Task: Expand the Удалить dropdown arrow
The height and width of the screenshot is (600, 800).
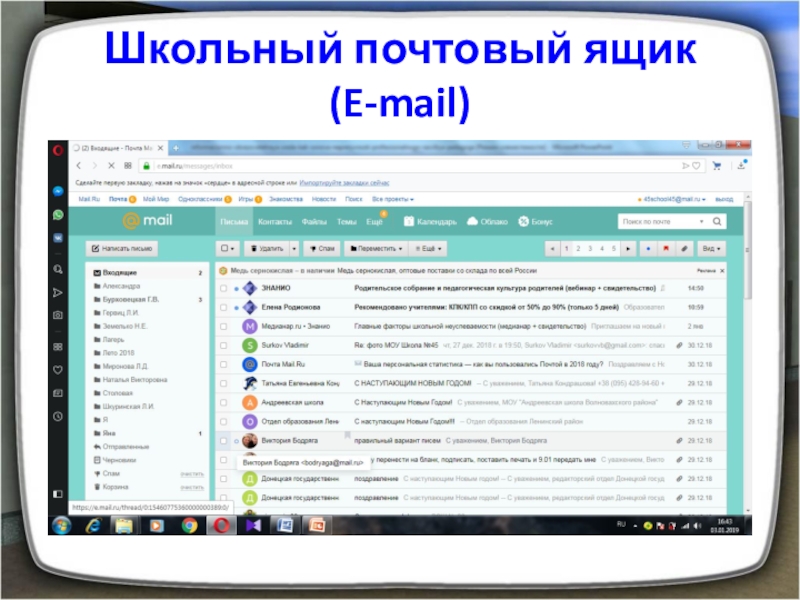Action: pyautogui.click(x=294, y=248)
